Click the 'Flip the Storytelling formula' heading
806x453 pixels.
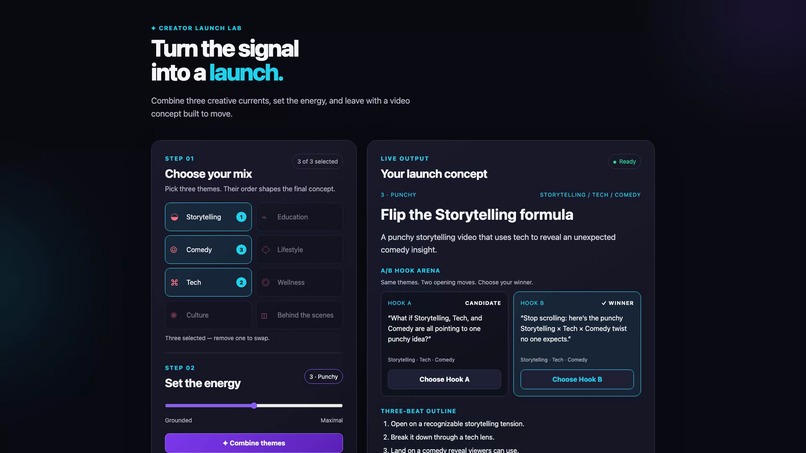coord(477,214)
